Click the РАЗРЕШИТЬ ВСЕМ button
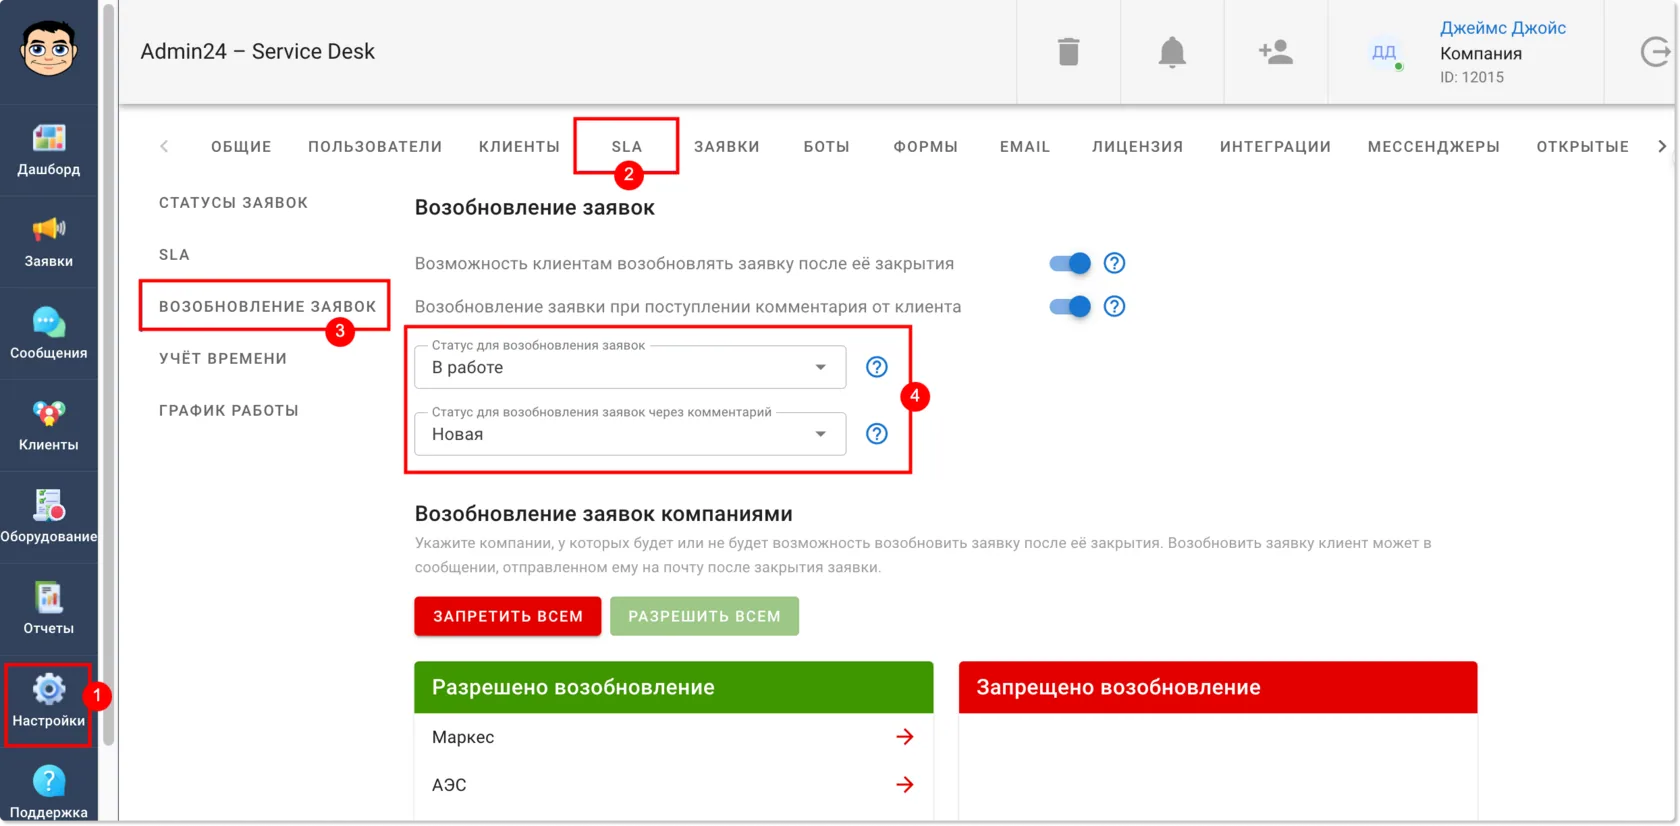 point(704,616)
